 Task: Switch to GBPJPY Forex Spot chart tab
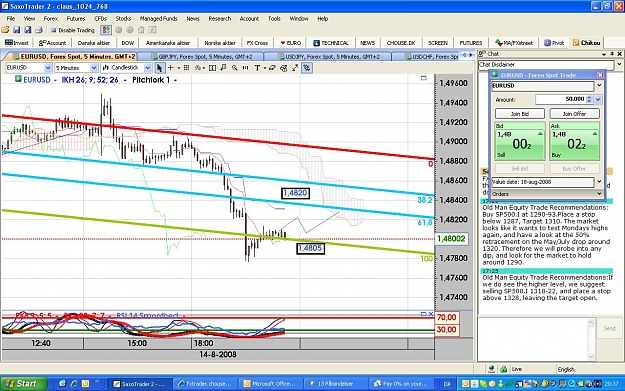tap(201, 57)
